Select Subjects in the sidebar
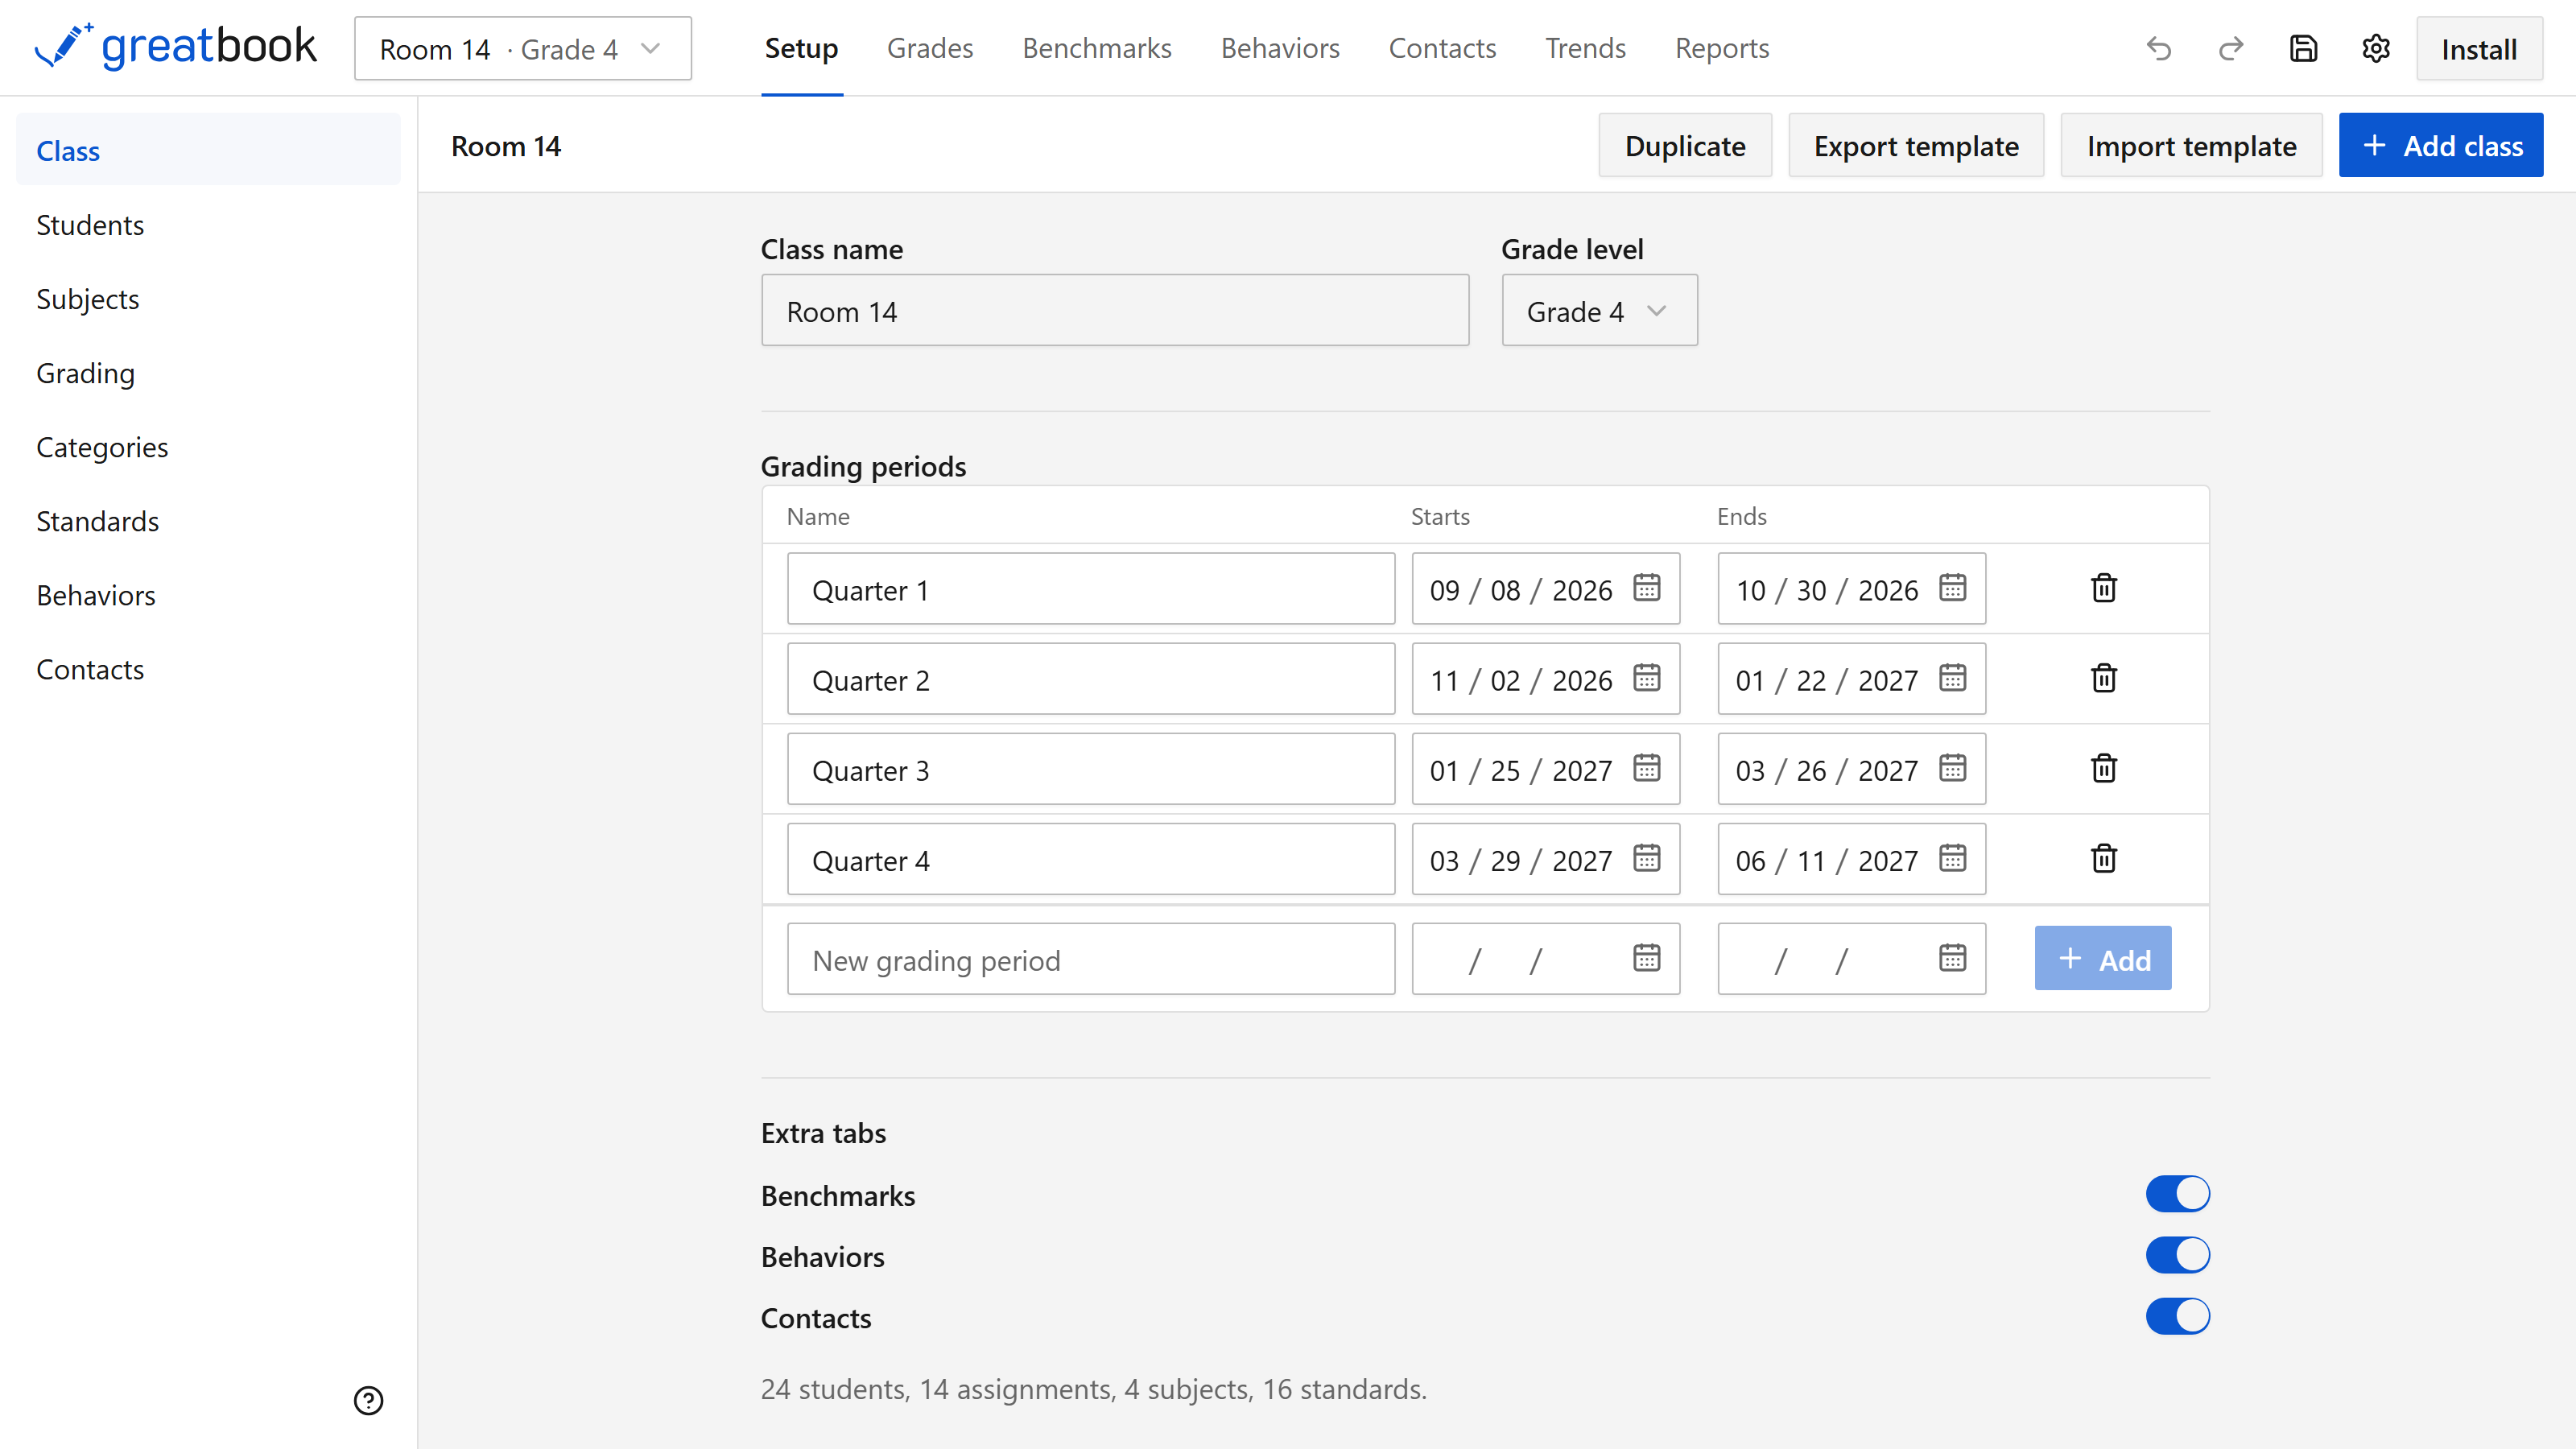This screenshot has height=1449, width=2576. tap(208, 299)
